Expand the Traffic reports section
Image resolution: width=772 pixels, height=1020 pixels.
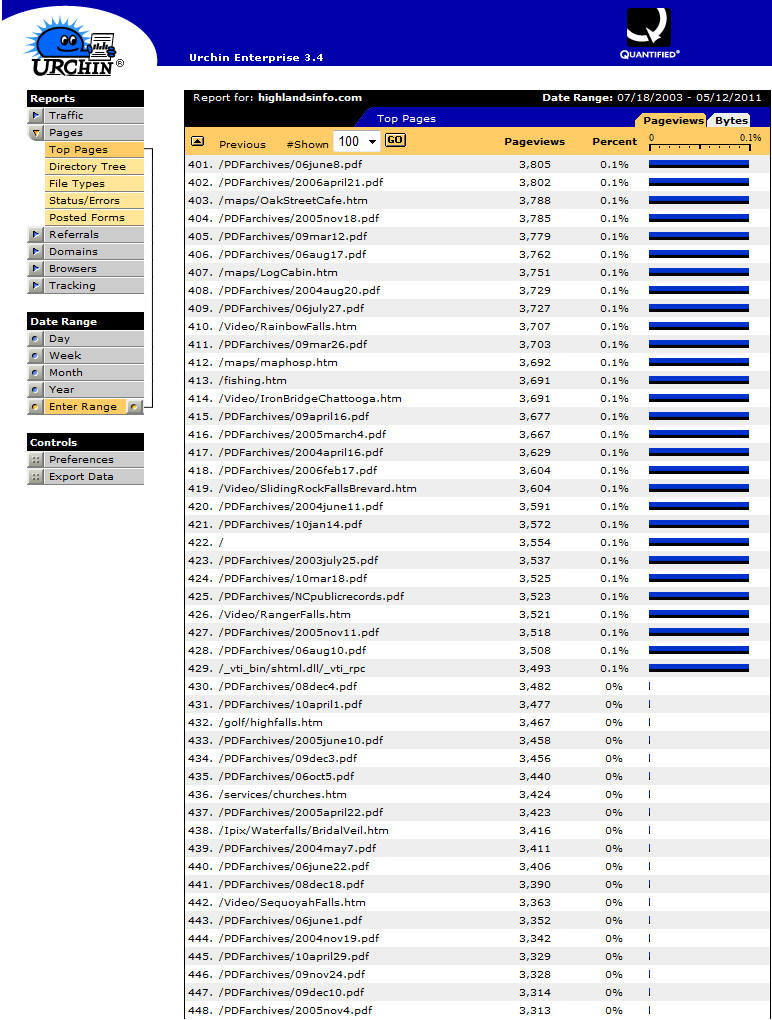[36, 116]
